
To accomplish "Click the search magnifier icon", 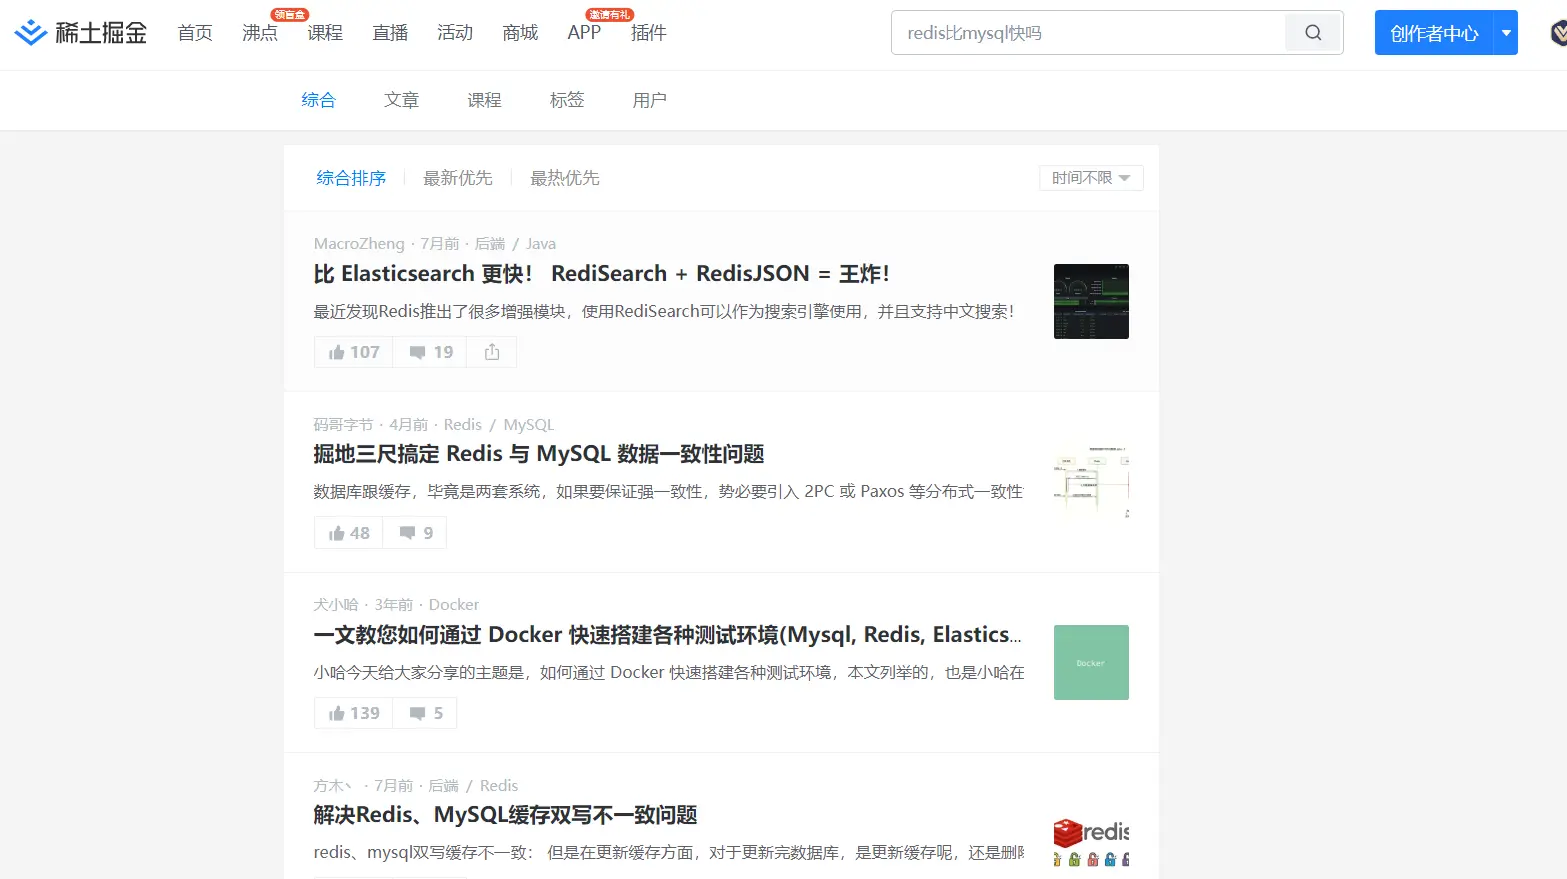I will (1313, 33).
